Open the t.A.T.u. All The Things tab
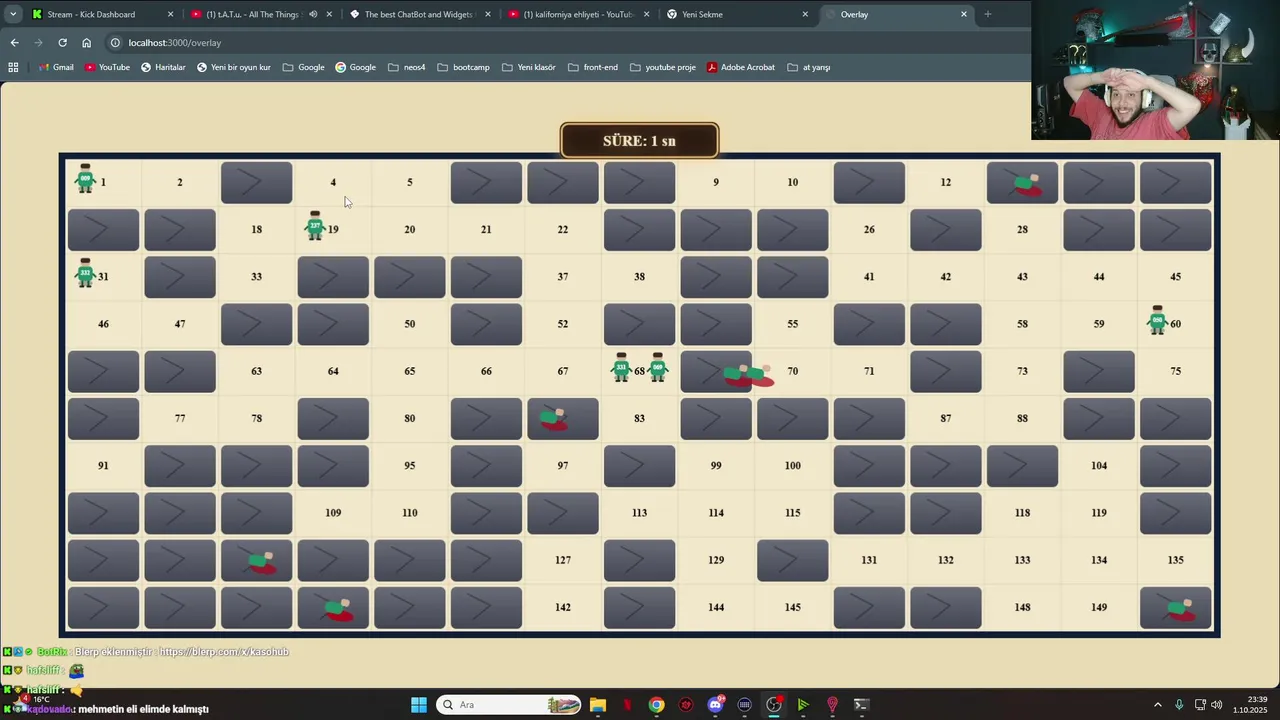 point(255,14)
